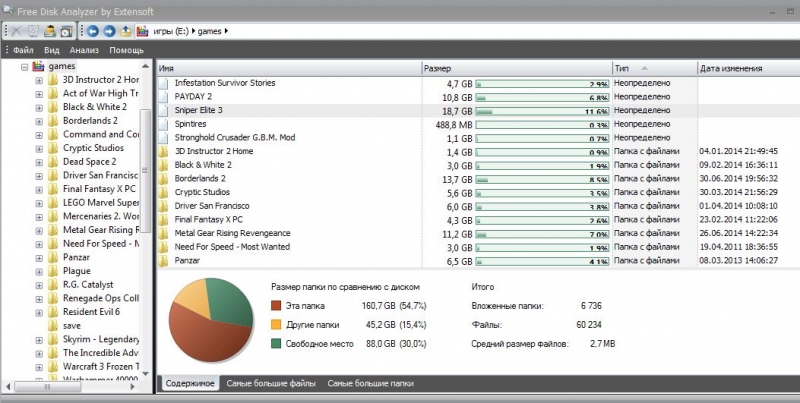Expand Act of War High Treason tree node
The height and width of the screenshot is (403, 800).
tap(39, 94)
